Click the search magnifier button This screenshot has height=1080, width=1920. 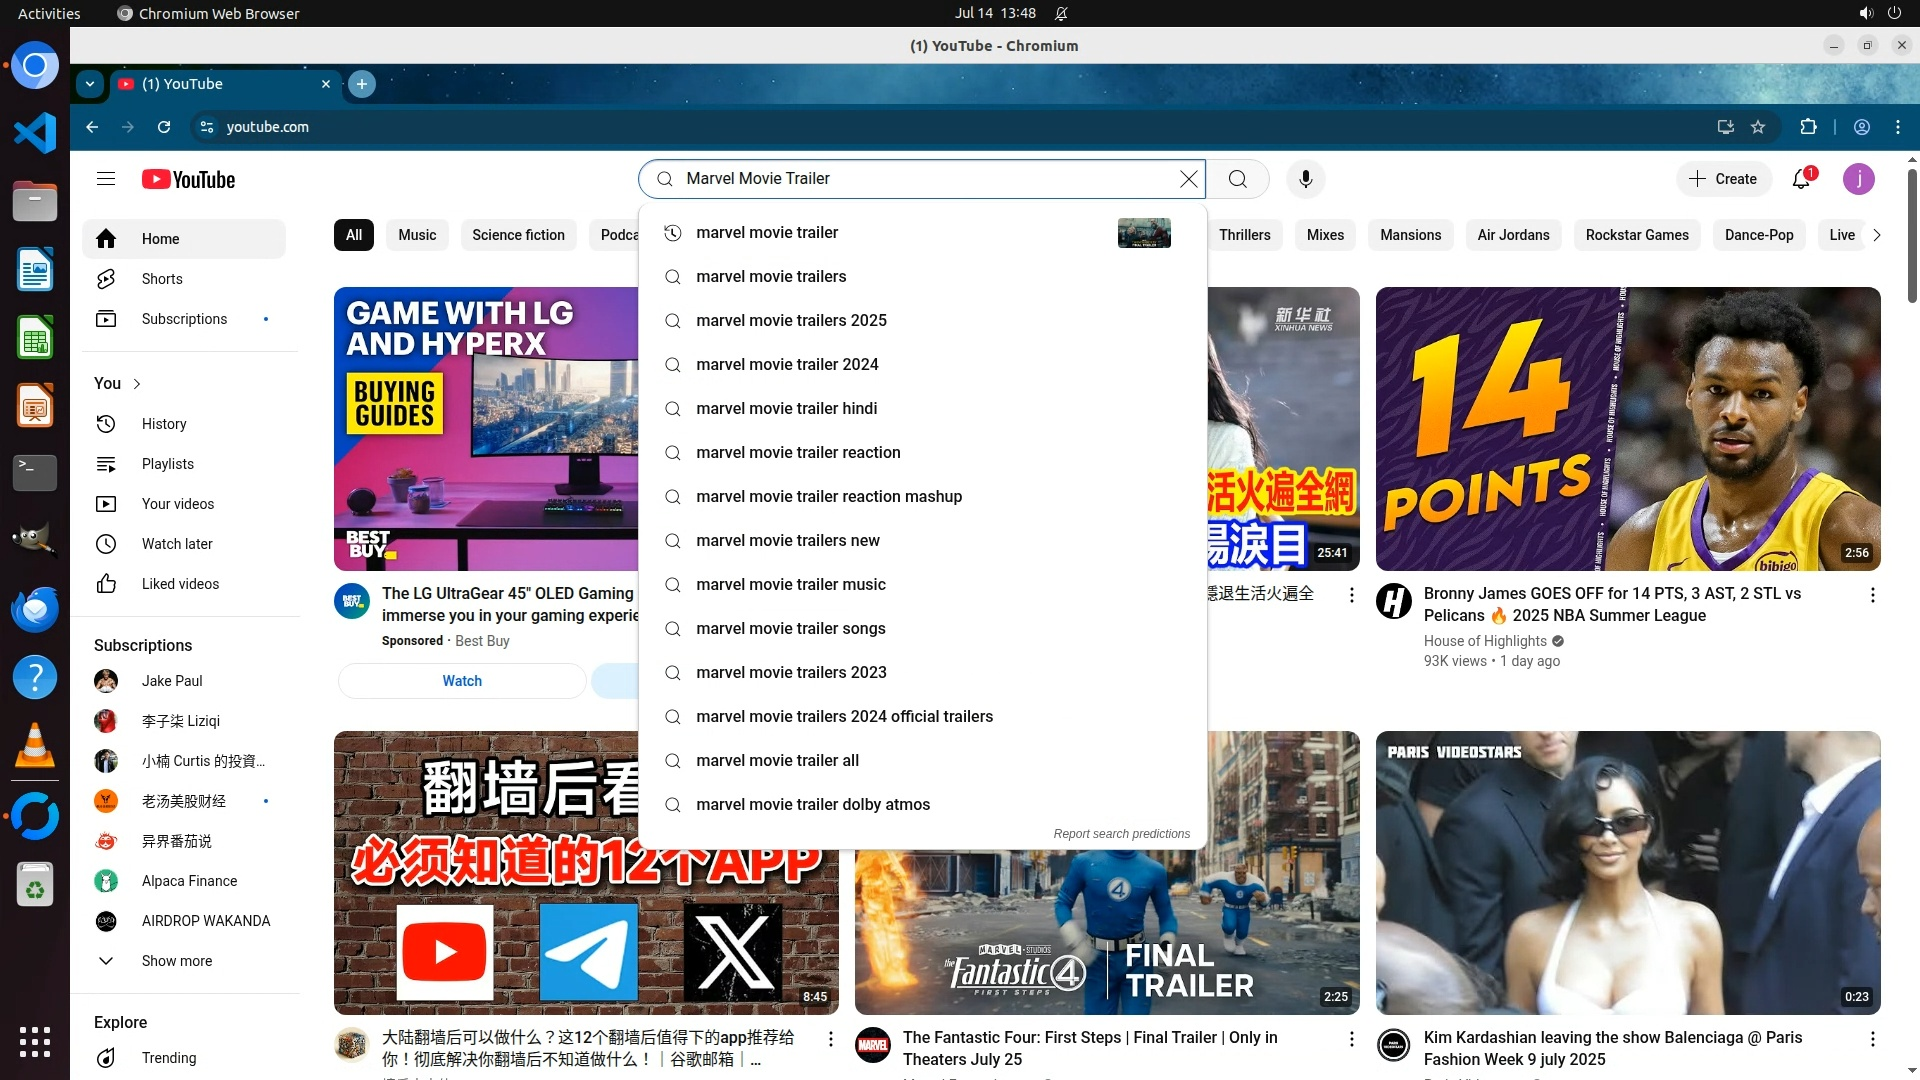[x=1238, y=179]
